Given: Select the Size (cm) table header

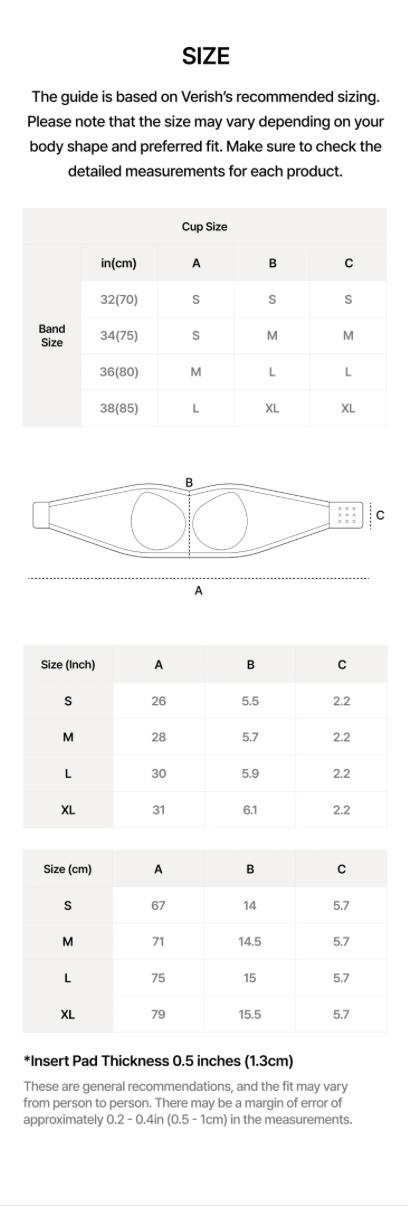Looking at the screenshot, I should pos(68,869).
